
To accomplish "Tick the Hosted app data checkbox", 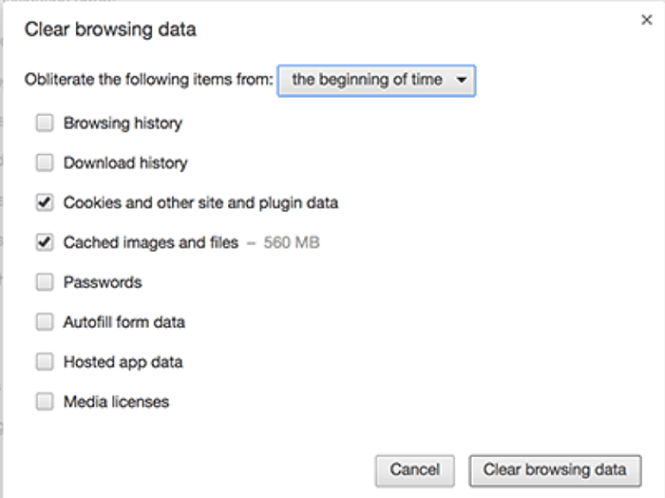I will point(44,362).
